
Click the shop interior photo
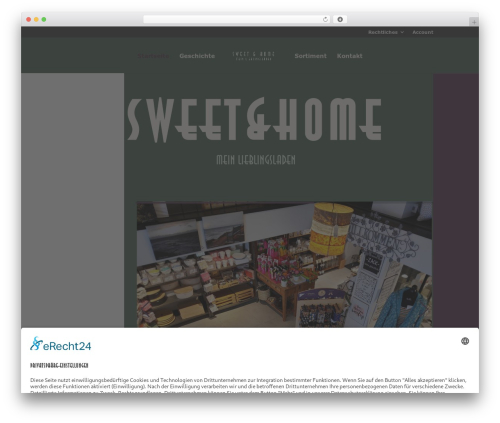point(284,264)
